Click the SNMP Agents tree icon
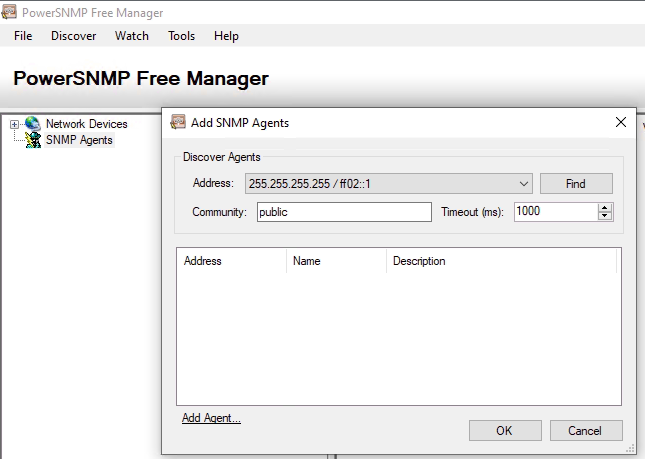Screen dimensions: 645x459 click(x=33, y=140)
